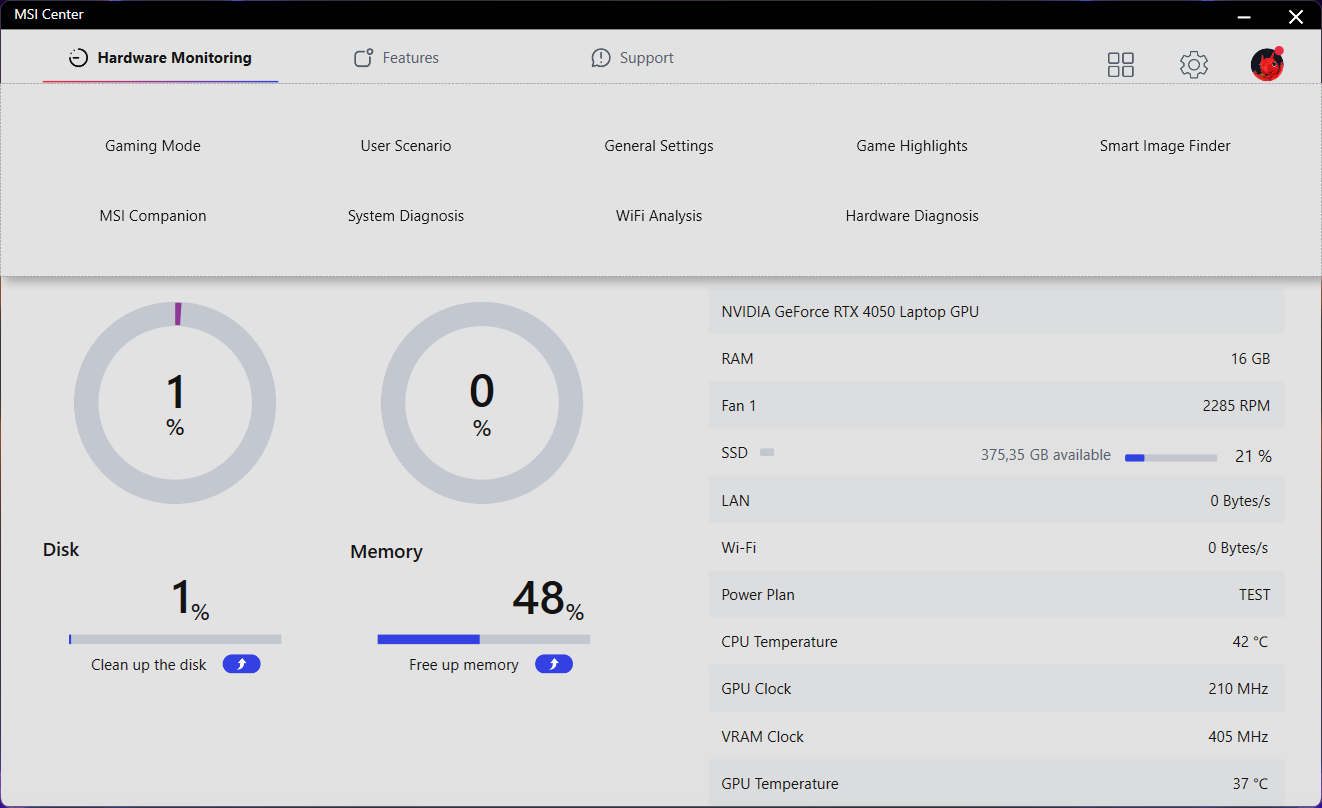Open the apps grid view icon
Image resolution: width=1322 pixels, height=808 pixels.
1121,65
